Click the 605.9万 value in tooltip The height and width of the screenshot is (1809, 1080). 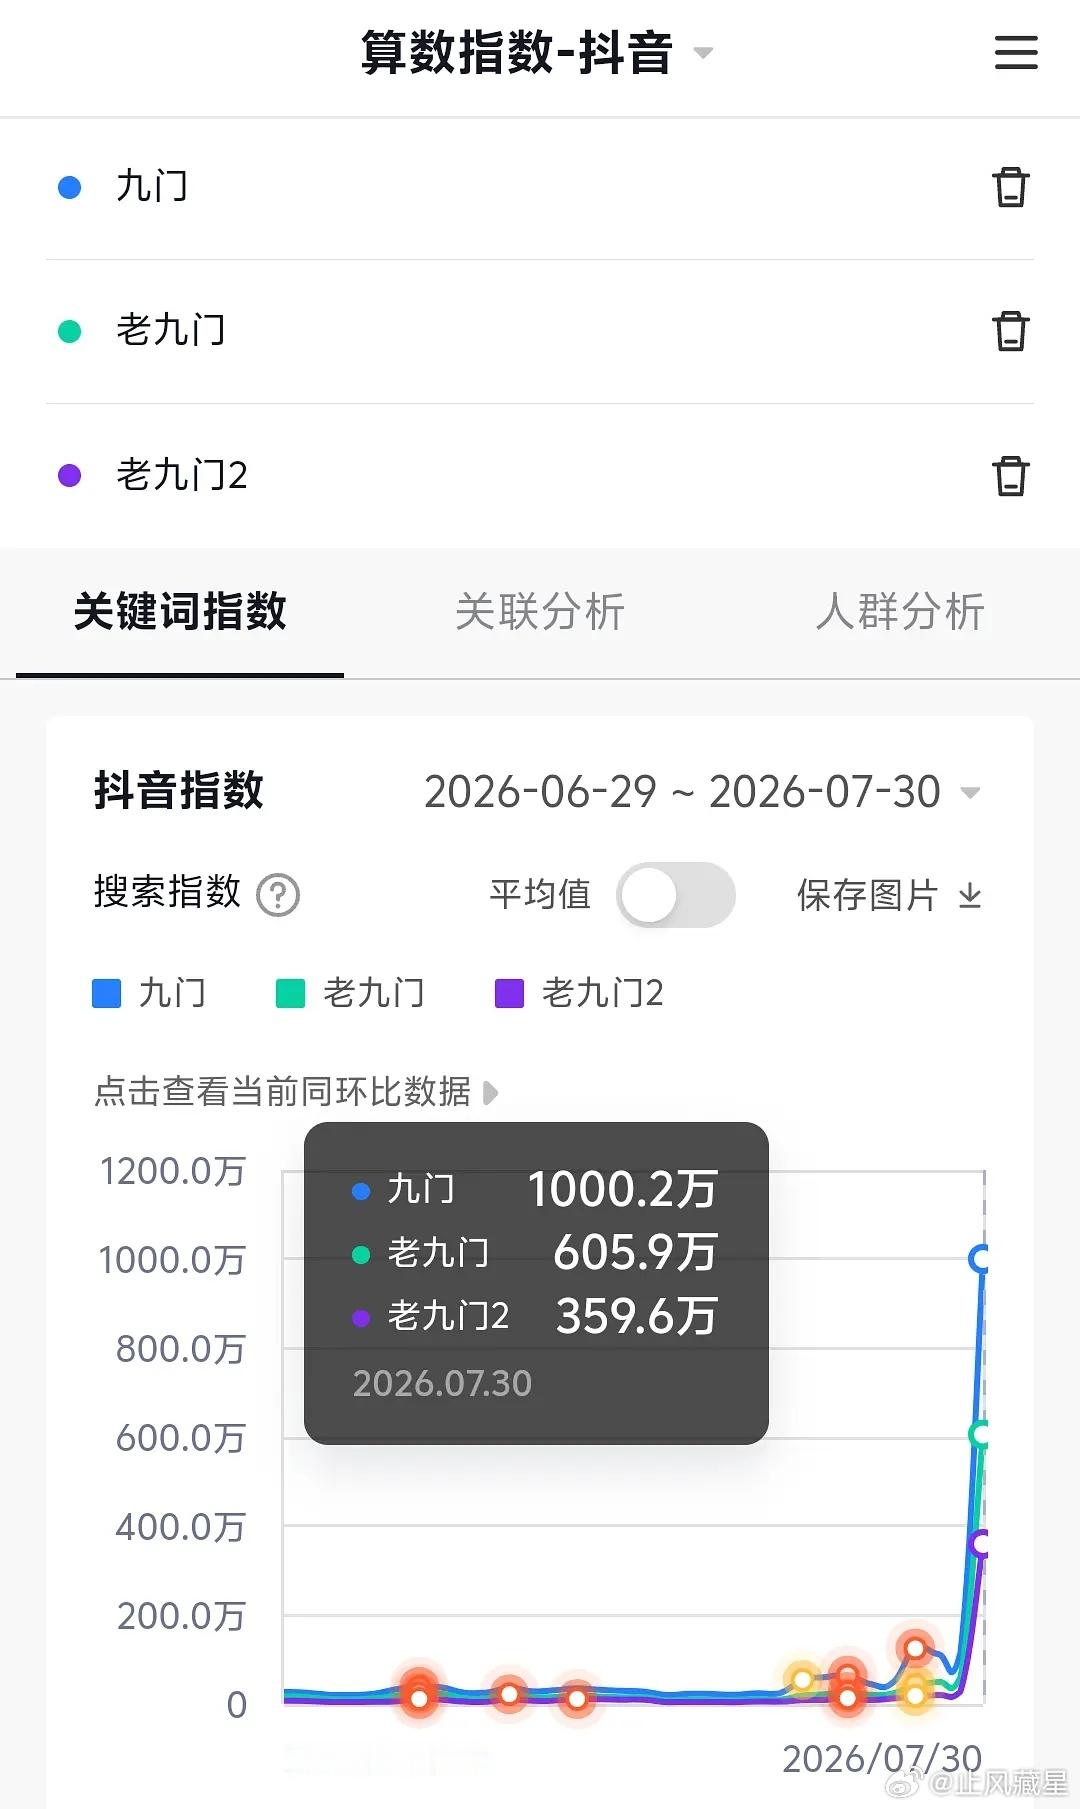(635, 1253)
